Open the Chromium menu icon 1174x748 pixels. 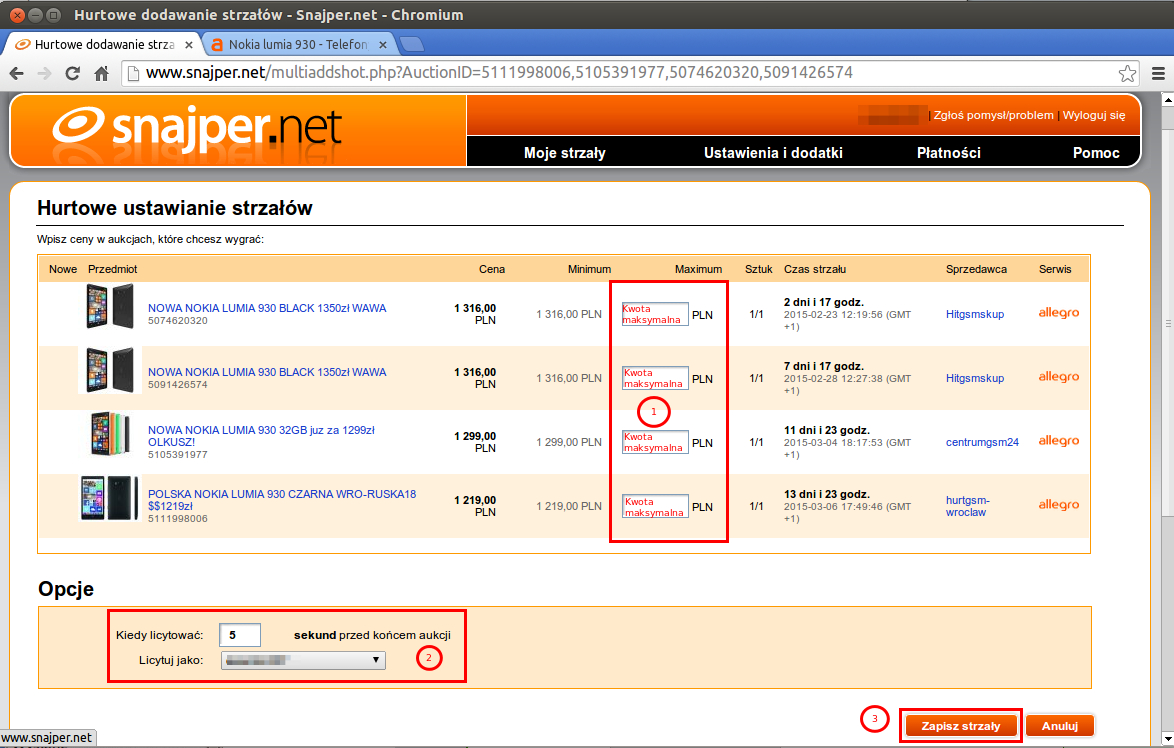1156,73
